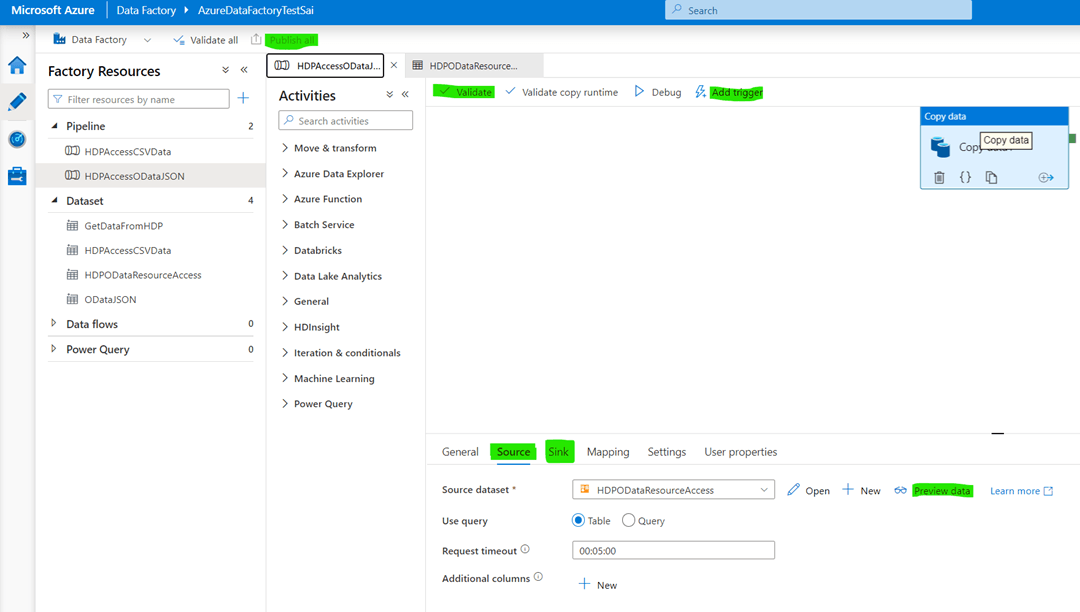Select the Table radio button
This screenshot has height=612, width=1080.
click(579, 520)
